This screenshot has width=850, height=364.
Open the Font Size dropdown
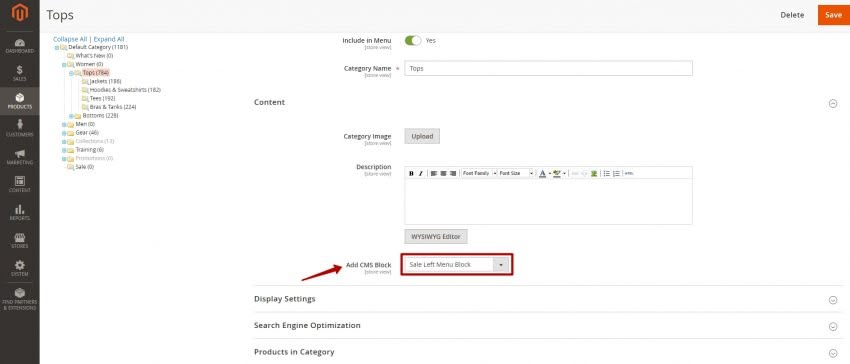pyautogui.click(x=516, y=174)
